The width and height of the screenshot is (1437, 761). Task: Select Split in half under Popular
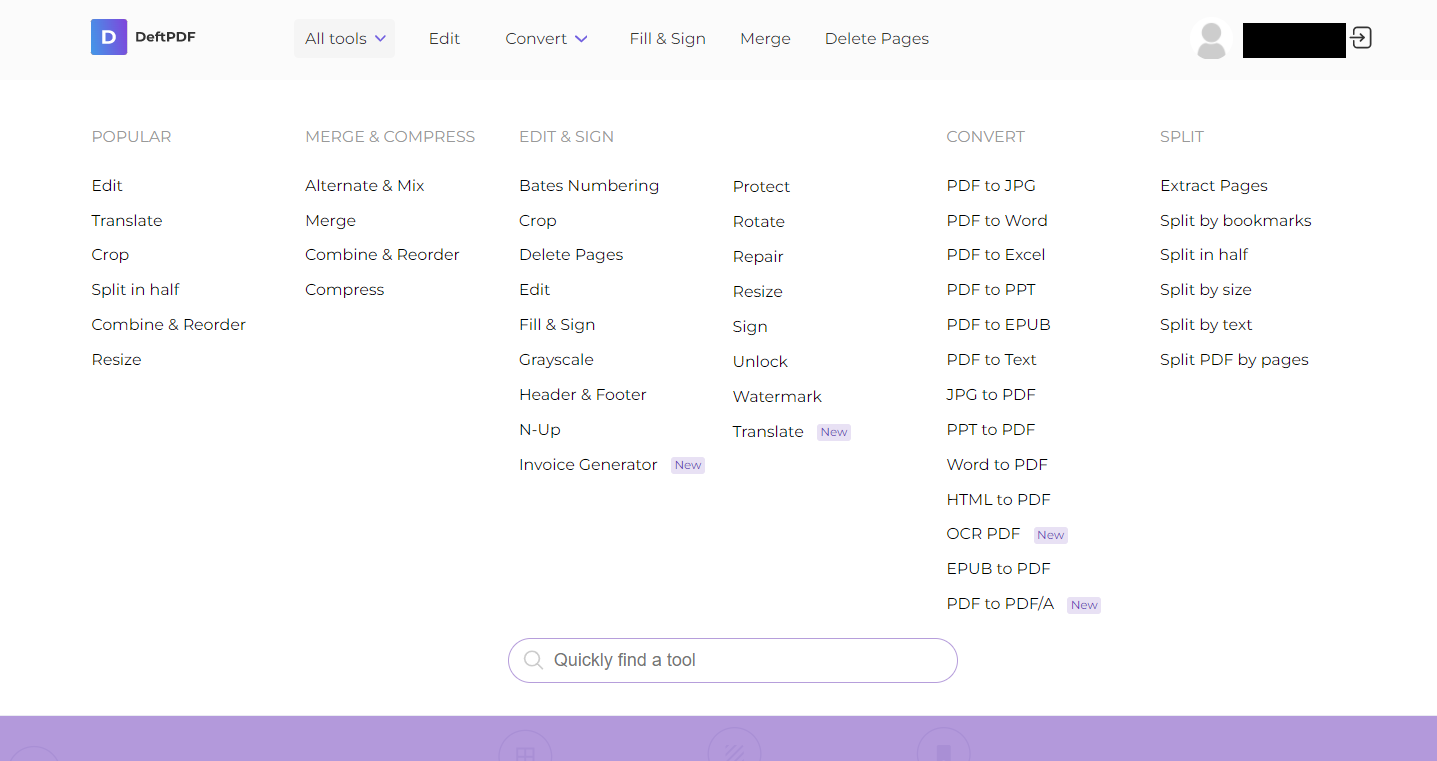[x=135, y=289]
